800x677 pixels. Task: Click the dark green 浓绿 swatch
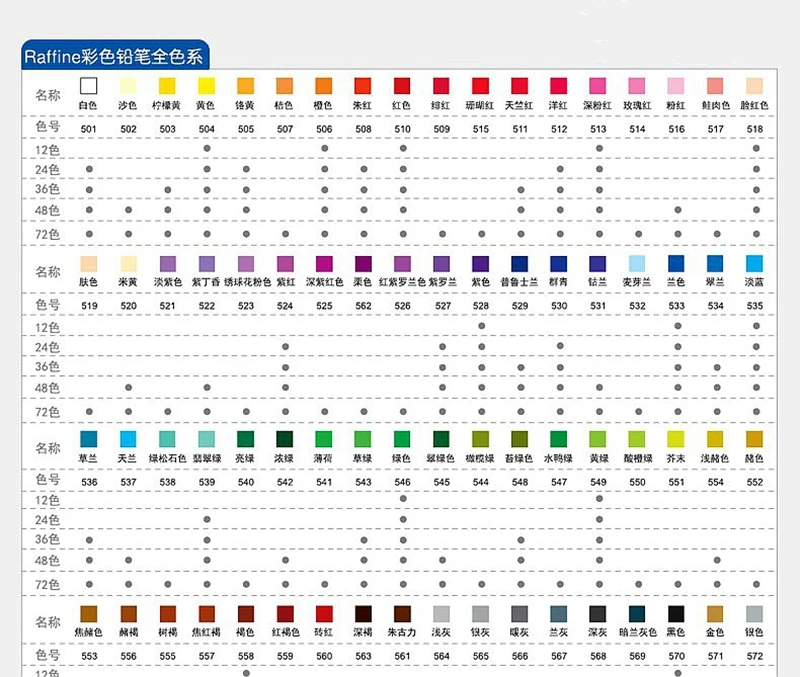[285, 439]
